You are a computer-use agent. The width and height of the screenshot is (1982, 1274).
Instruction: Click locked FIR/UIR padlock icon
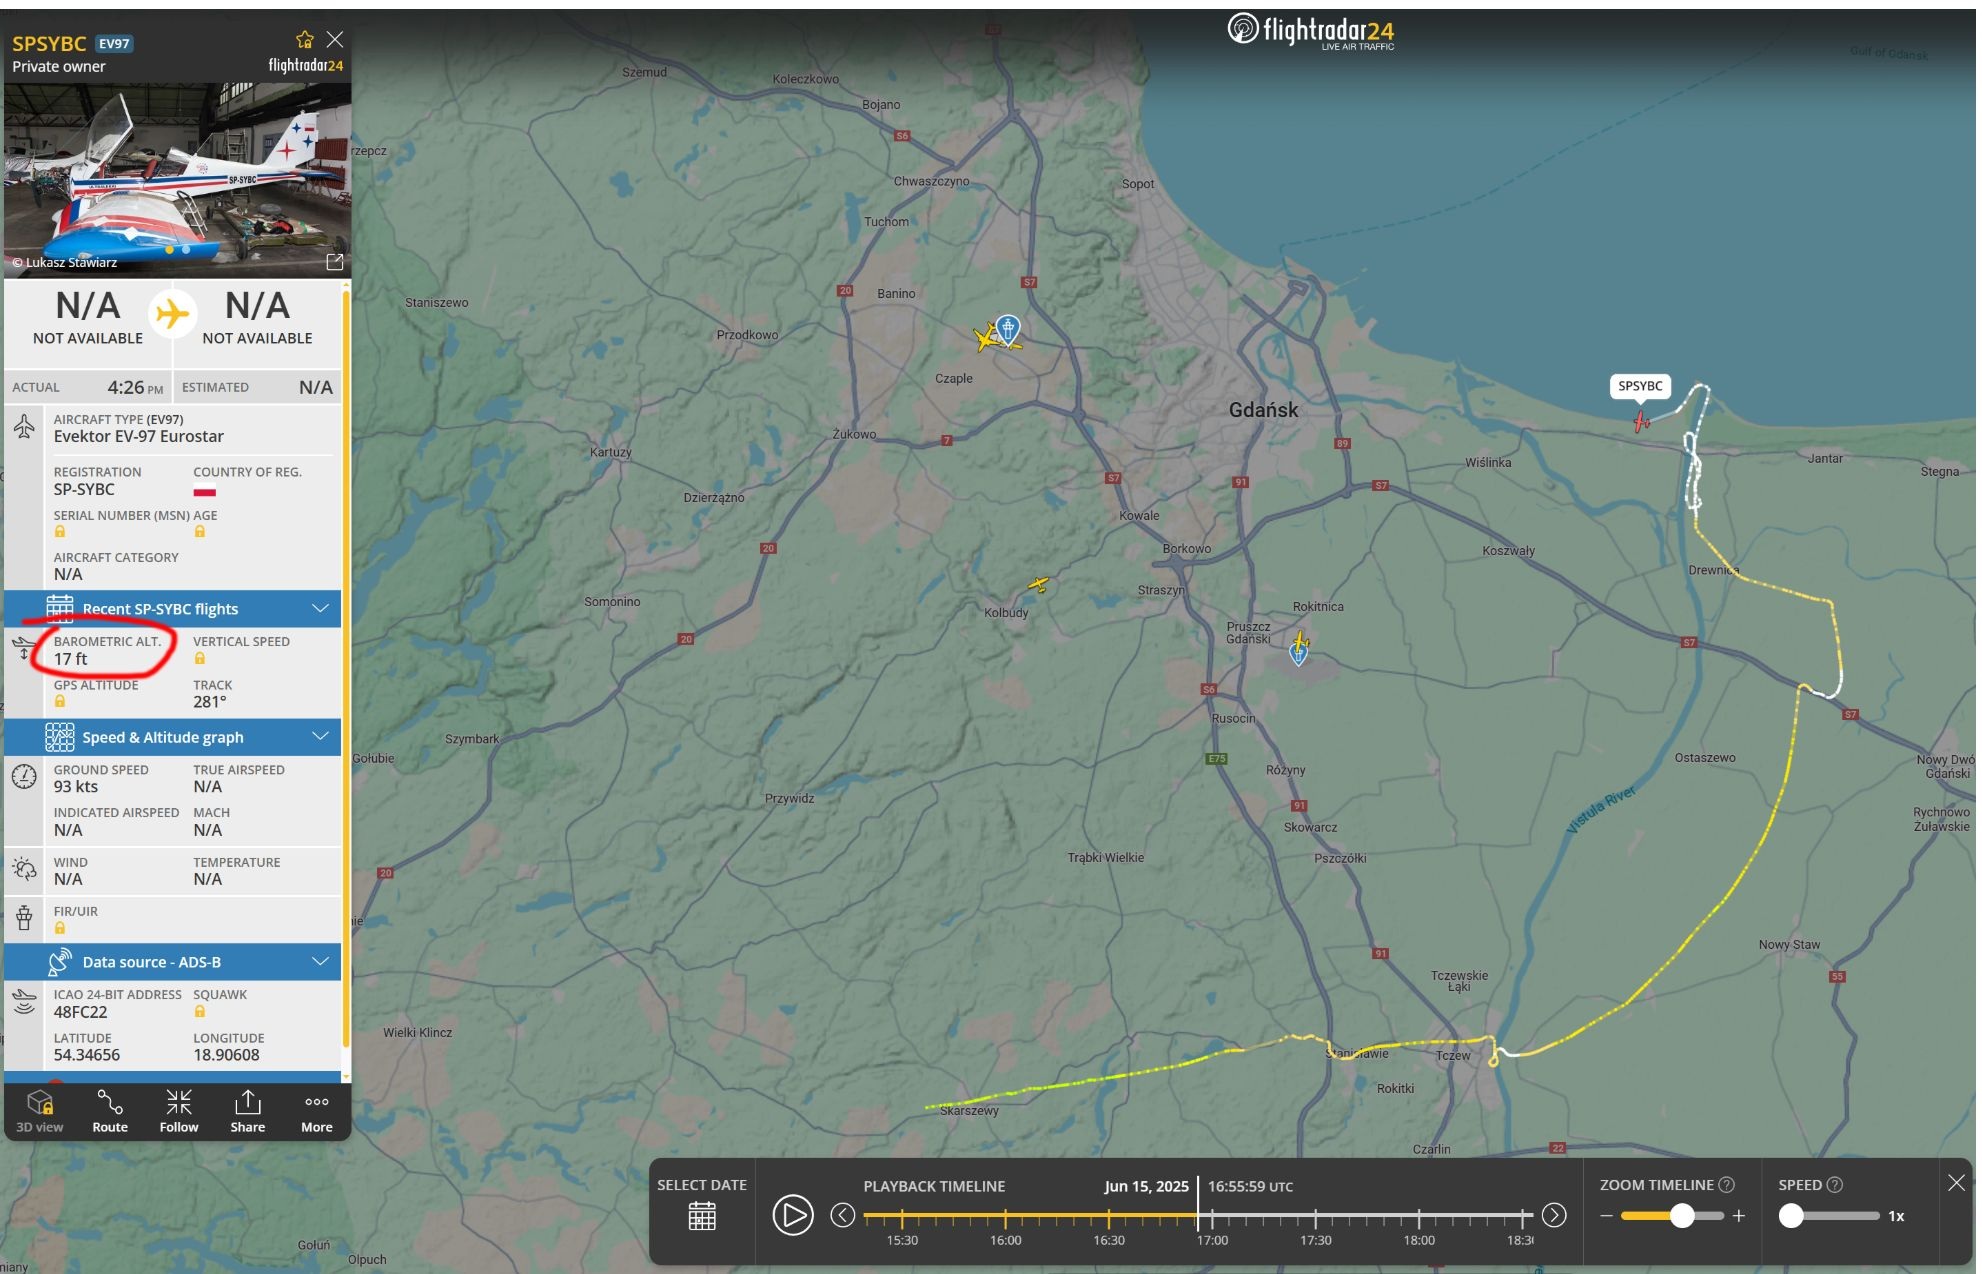(60, 929)
